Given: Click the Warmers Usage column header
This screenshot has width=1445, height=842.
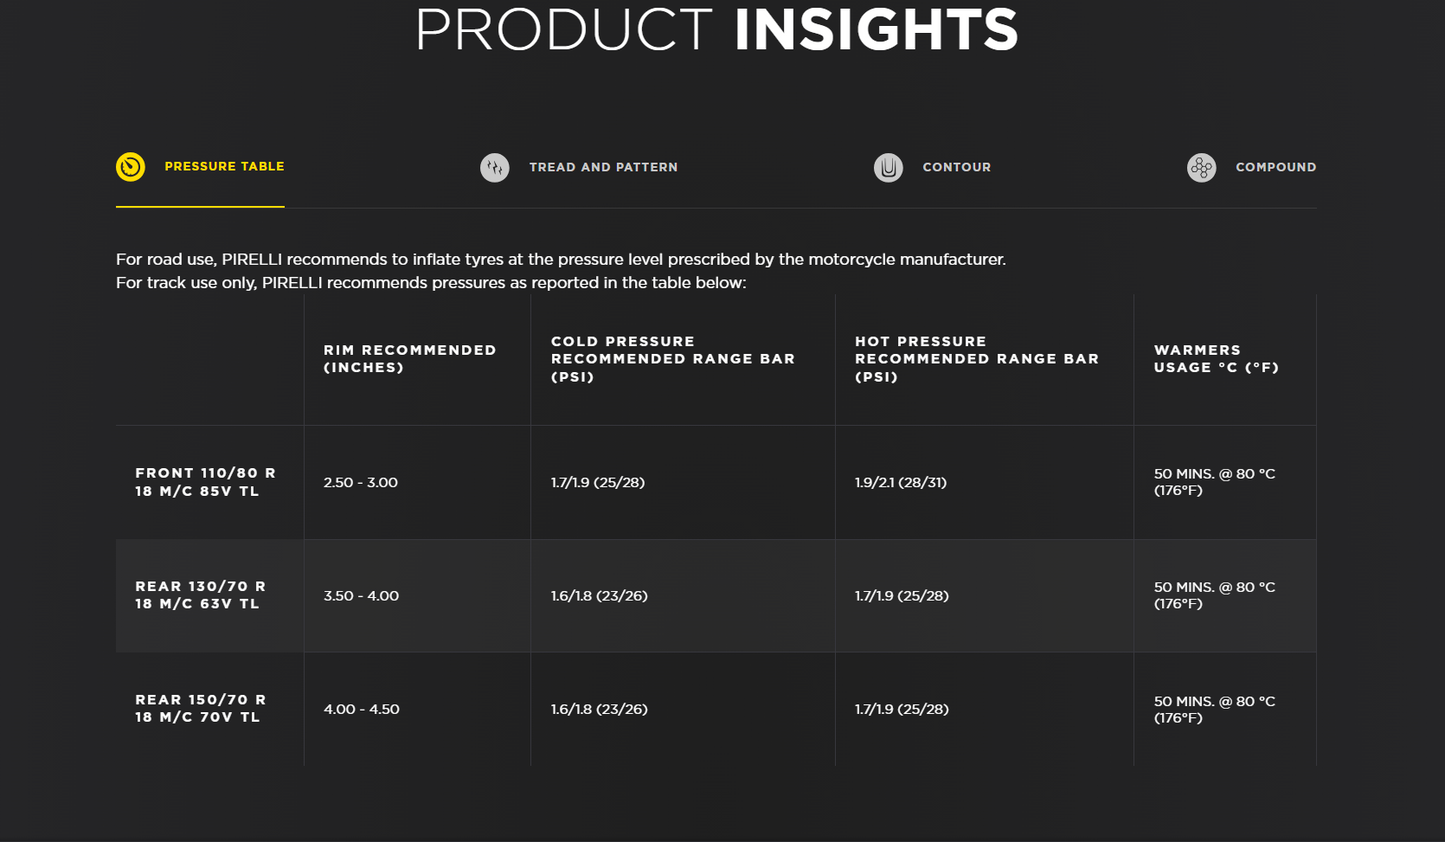Looking at the screenshot, I should pos(1215,359).
